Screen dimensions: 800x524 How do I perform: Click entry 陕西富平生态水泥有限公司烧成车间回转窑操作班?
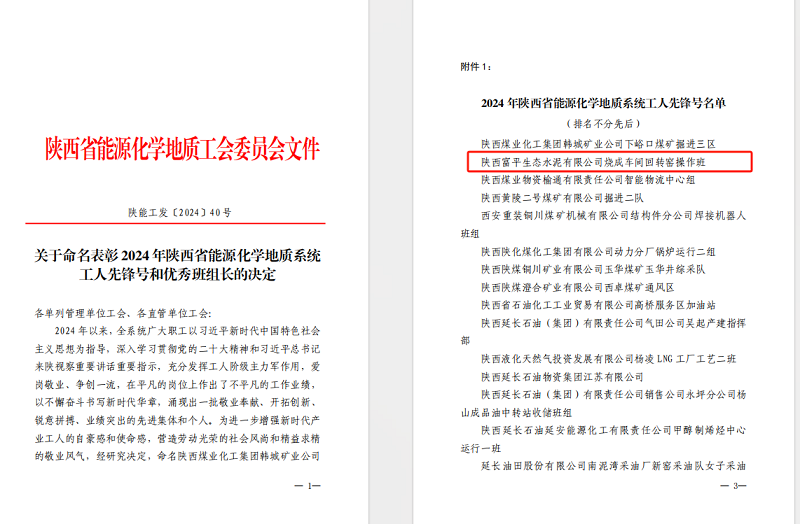point(593,162)
